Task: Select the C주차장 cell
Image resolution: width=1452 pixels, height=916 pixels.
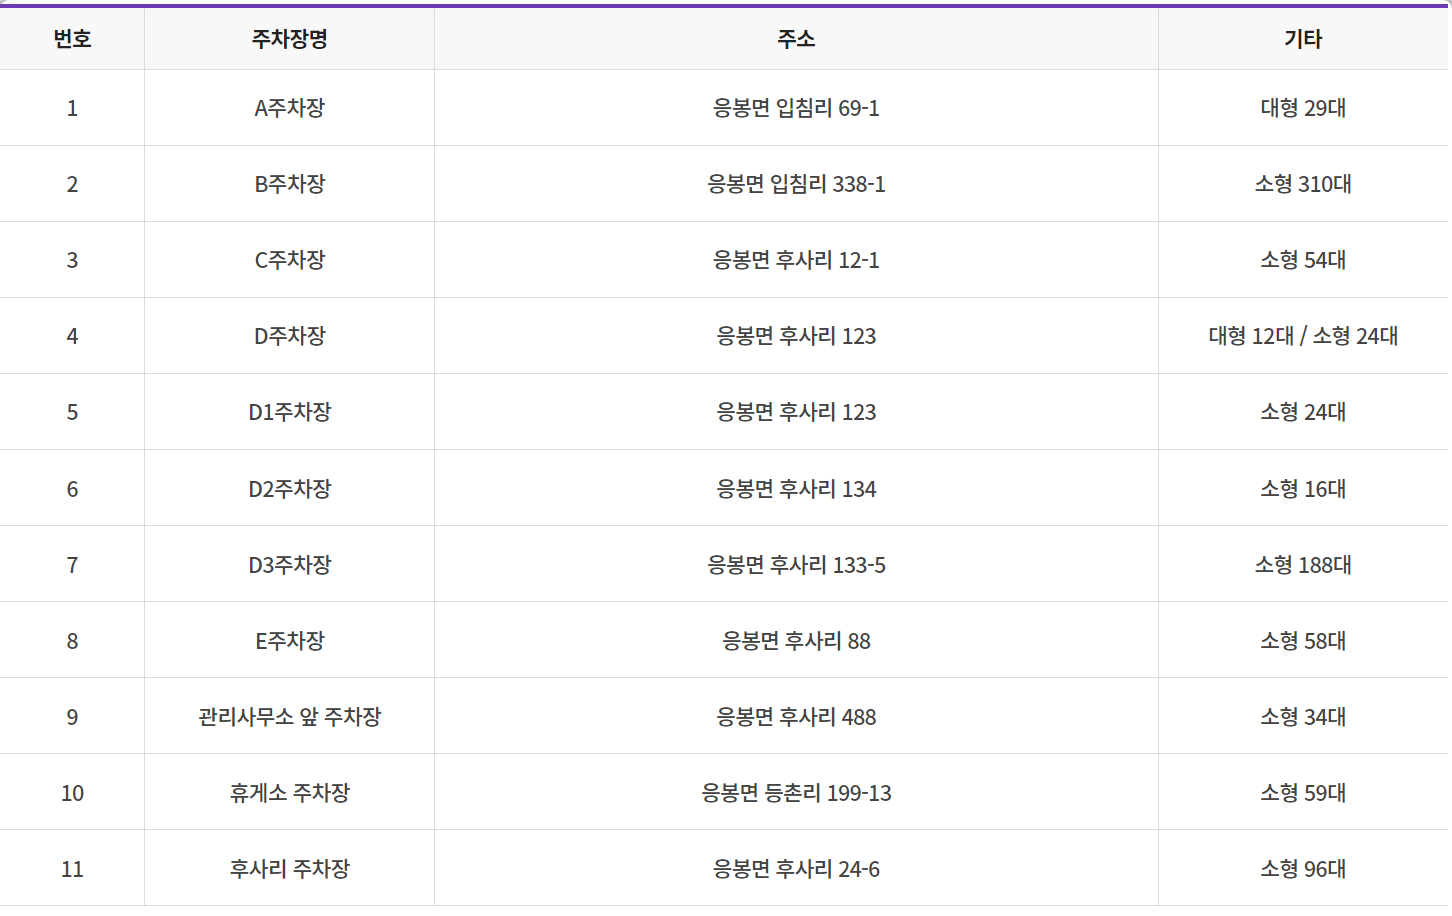Action: point(290,260)
